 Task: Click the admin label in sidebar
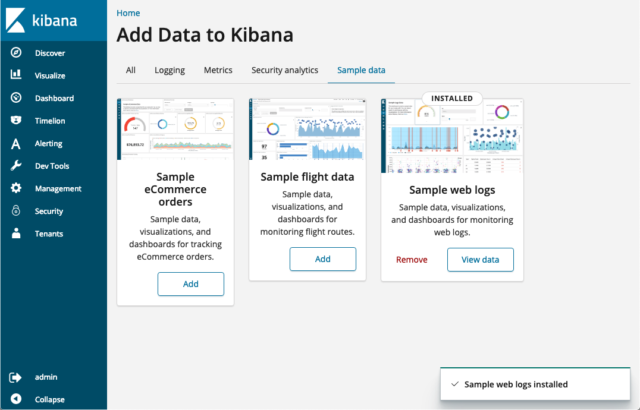[x=46, y=377]
